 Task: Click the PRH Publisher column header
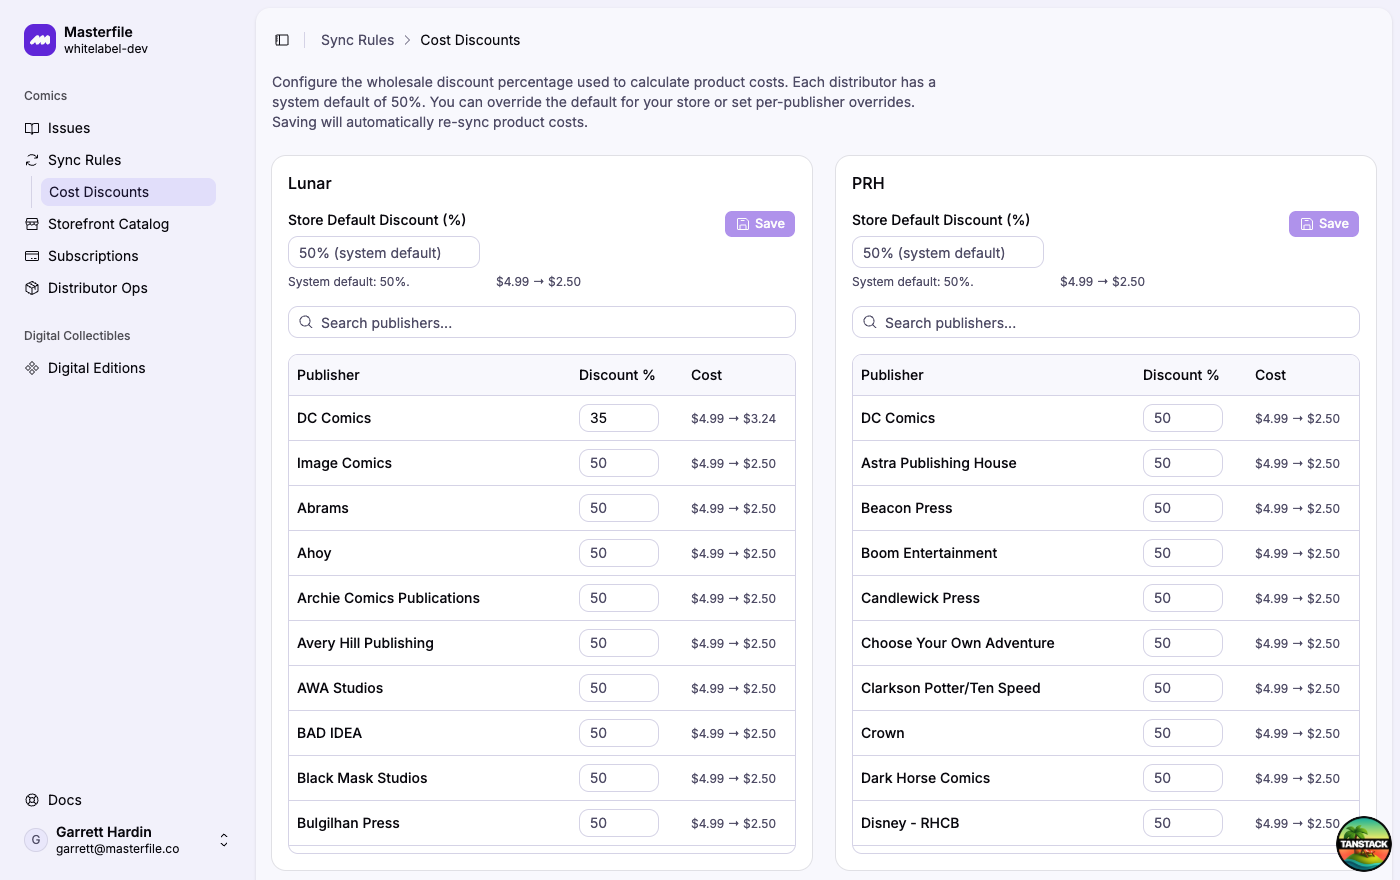[892, 375]
